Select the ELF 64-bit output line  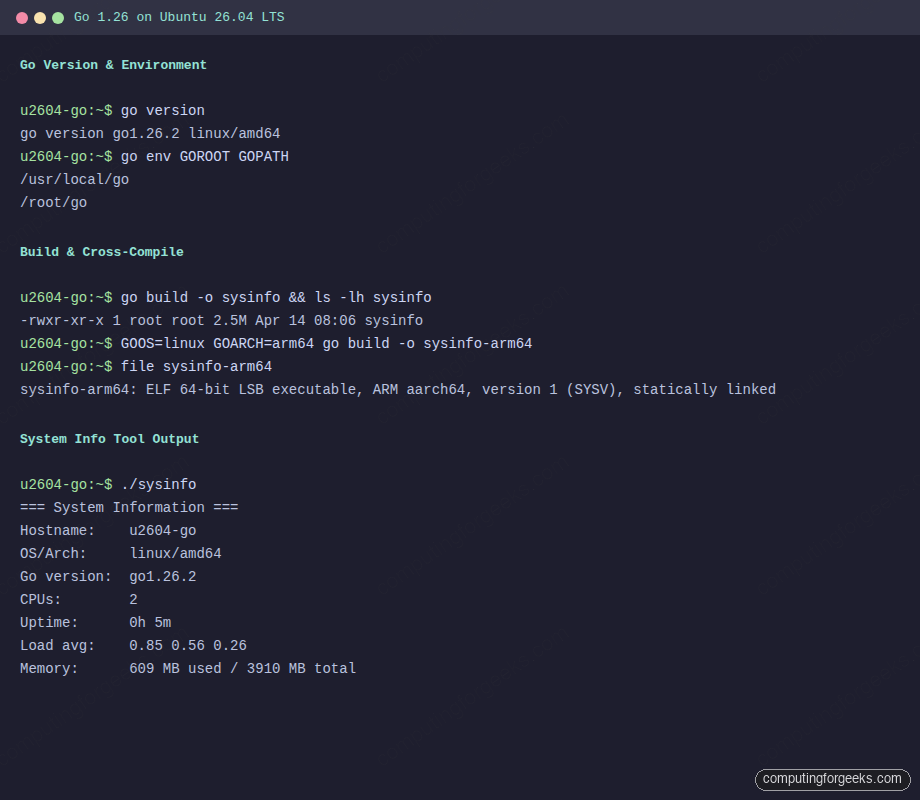point(400,389)
